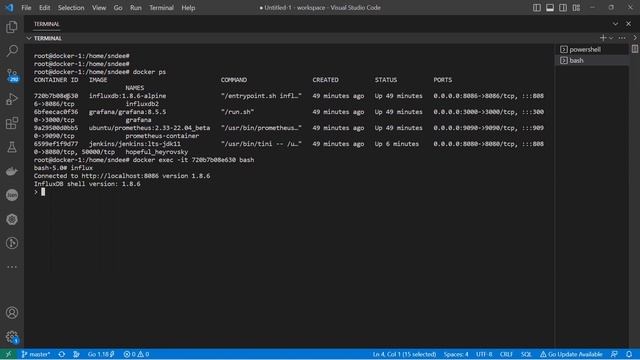Image resolution: width=640 pixels, height=360 pixels.
Task: Open the Explorer view in activity bar
Action: (x=12, y=27)
